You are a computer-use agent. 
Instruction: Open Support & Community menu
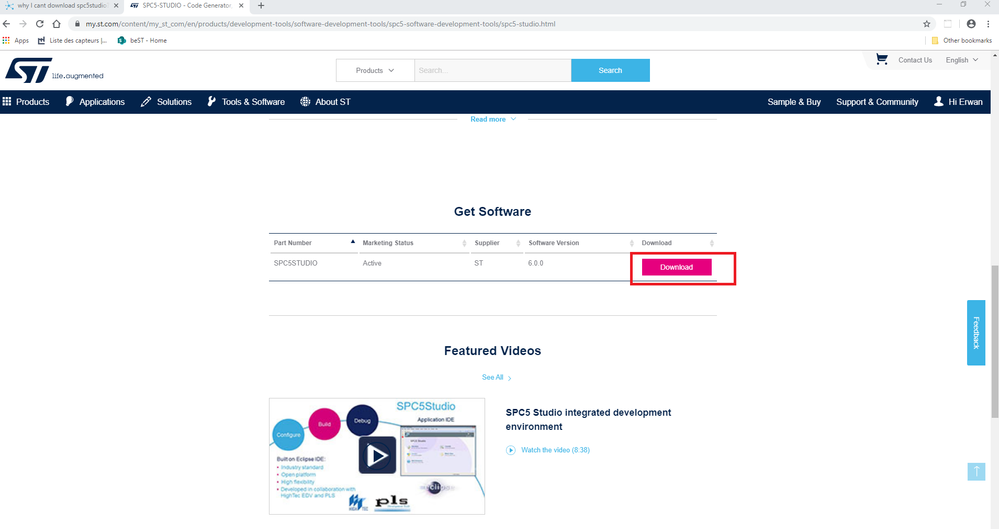pos(877,102)
